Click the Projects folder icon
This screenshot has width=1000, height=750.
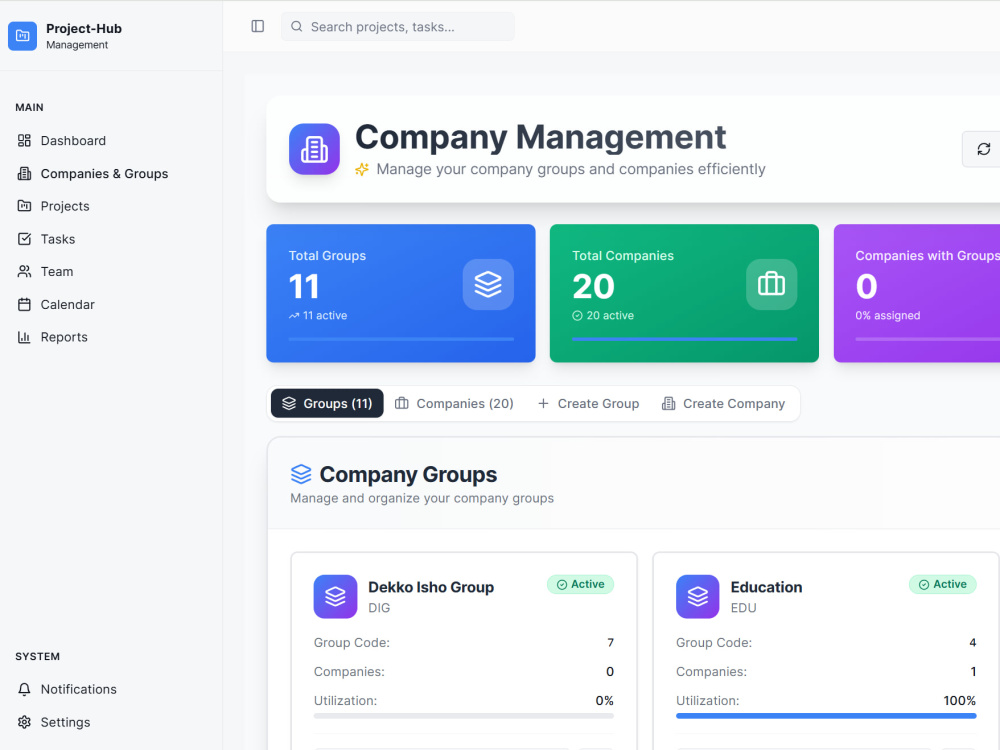click(24, 205)
